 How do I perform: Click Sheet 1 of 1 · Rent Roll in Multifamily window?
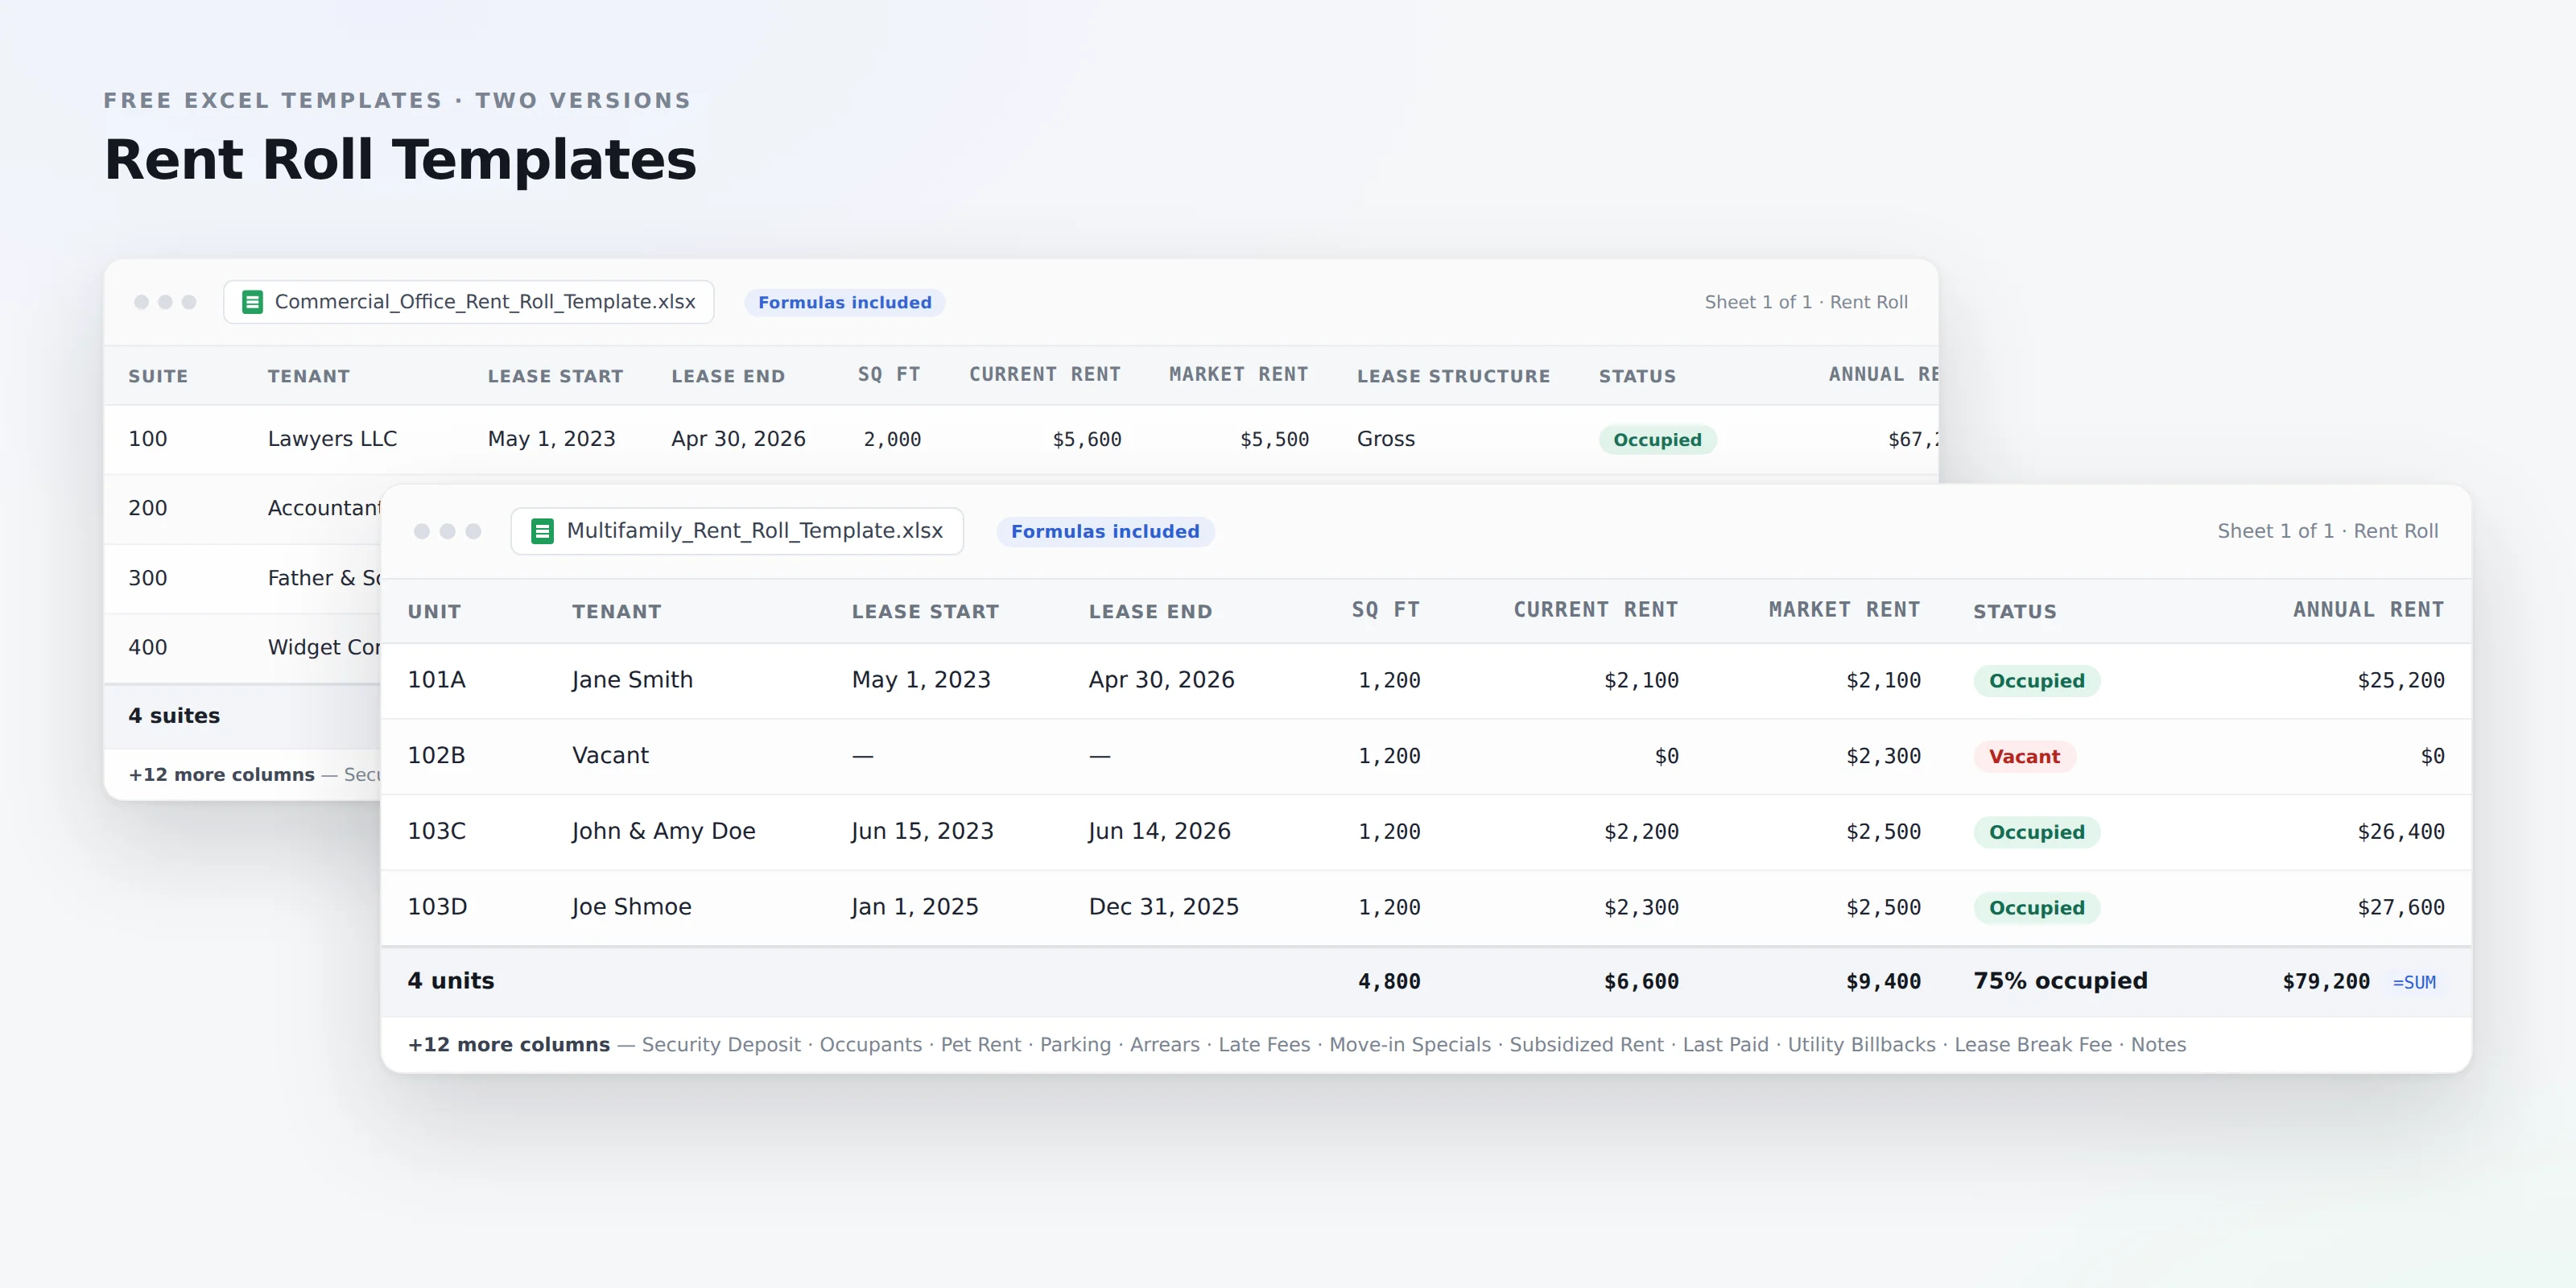(x=2327, y=531)
